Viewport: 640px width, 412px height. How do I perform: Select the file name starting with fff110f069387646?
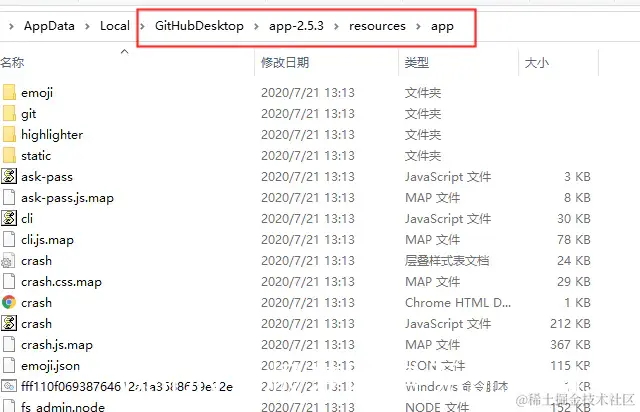pos(127,386)
